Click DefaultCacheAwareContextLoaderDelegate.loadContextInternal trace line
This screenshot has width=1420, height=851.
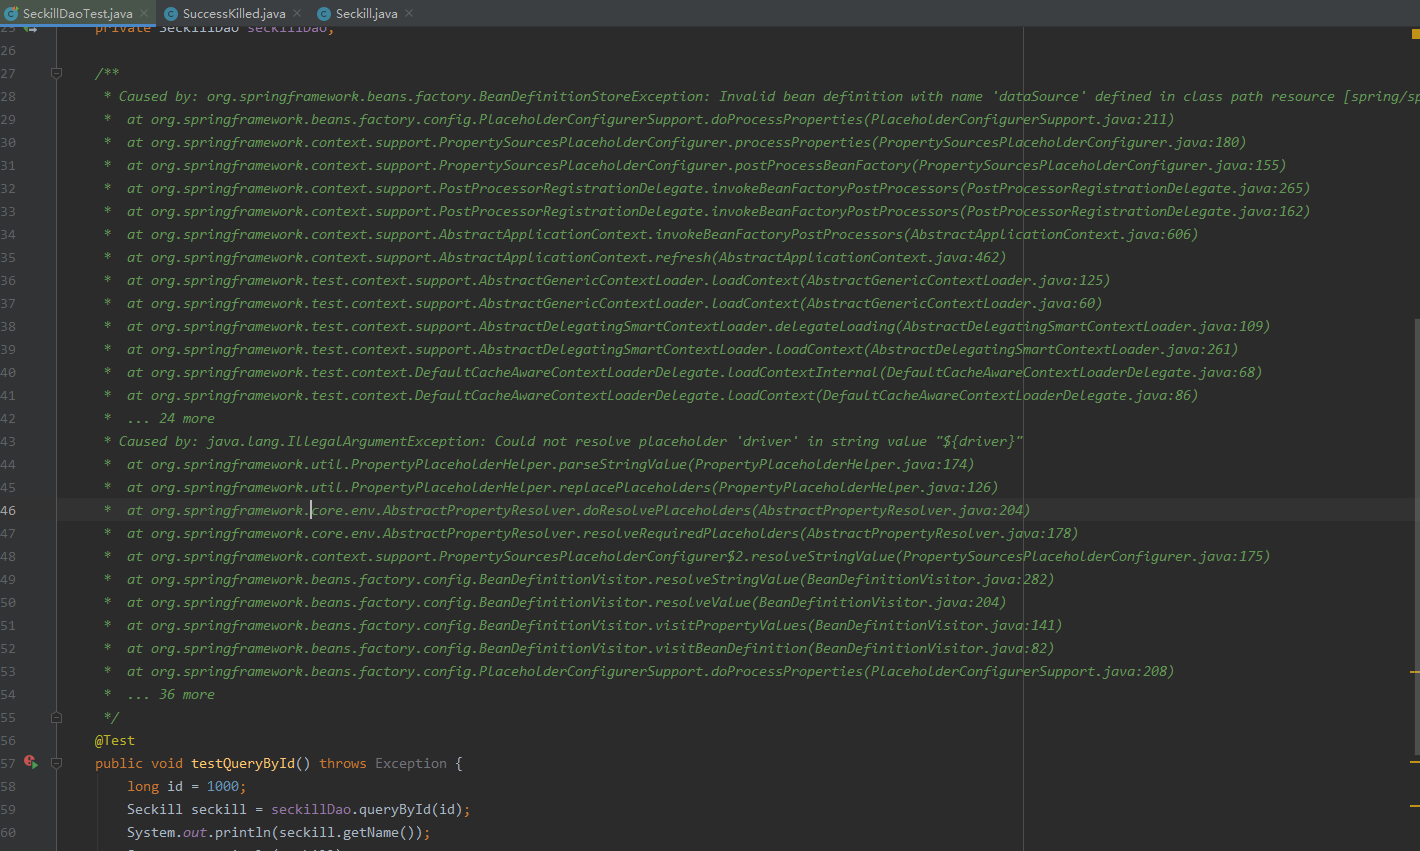[694, 372]
